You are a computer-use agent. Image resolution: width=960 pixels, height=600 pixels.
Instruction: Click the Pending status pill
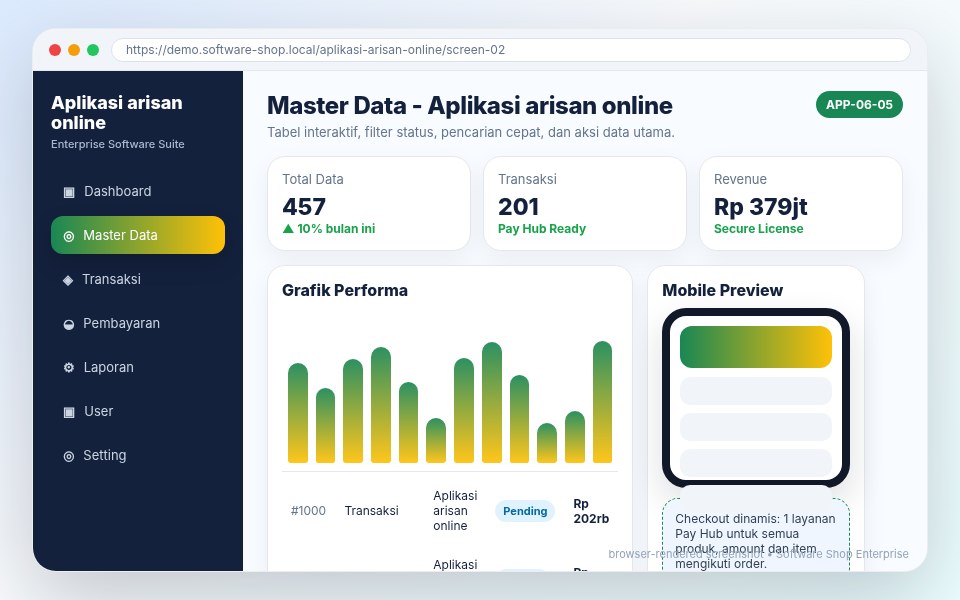(x=525, y=511)
